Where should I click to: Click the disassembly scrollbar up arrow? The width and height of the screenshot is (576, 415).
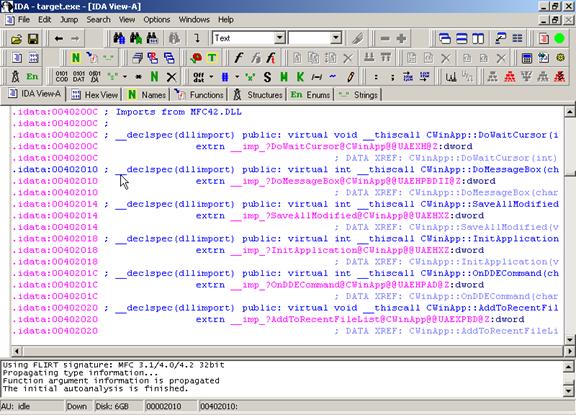[x=569, y=111]
